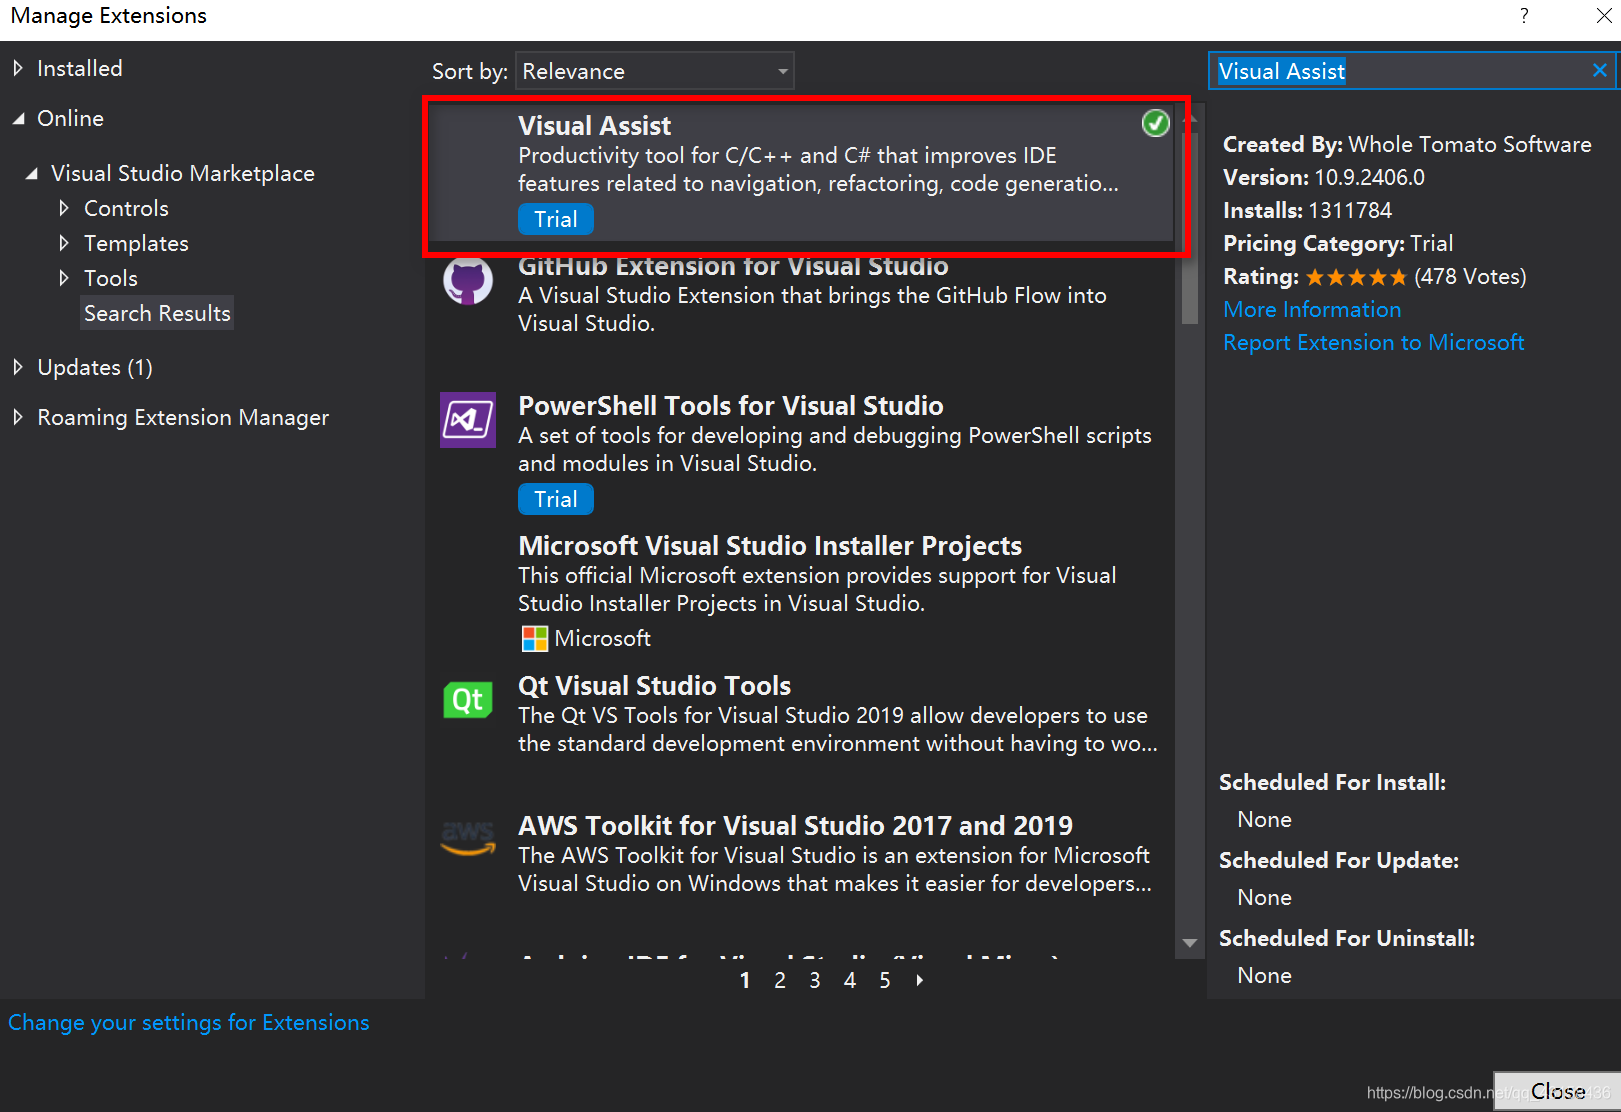Image resolution: width=1621 pixels, height=1112 pixels.
Task: Open the Sort by Relevance dropdown
Action: (x=654, y=71)
